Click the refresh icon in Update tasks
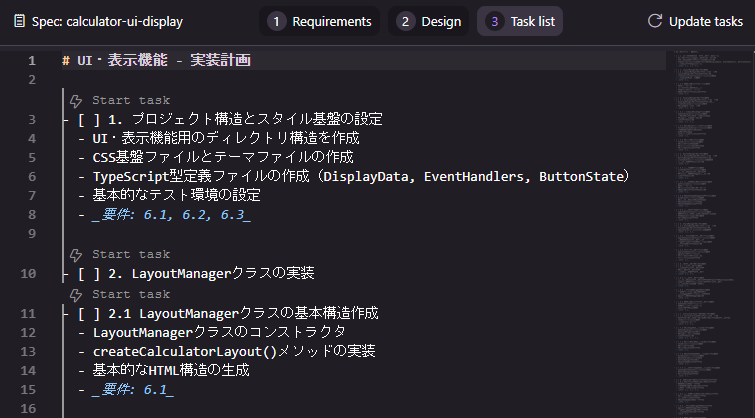This screenshot has width=755, height=418. pyautogui.click(x=654, y=21)
